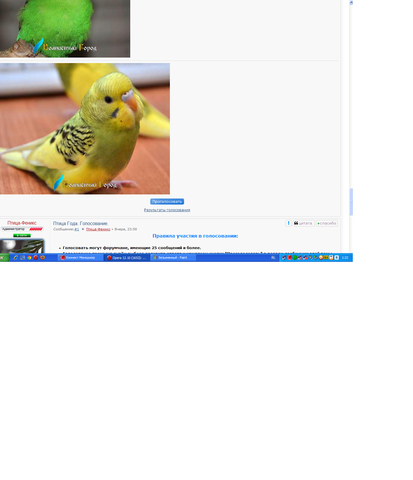This screenshot has width=413, height=480.
Task: Open the Птица Феникс avatar image
Action: [x=22, y=246]
